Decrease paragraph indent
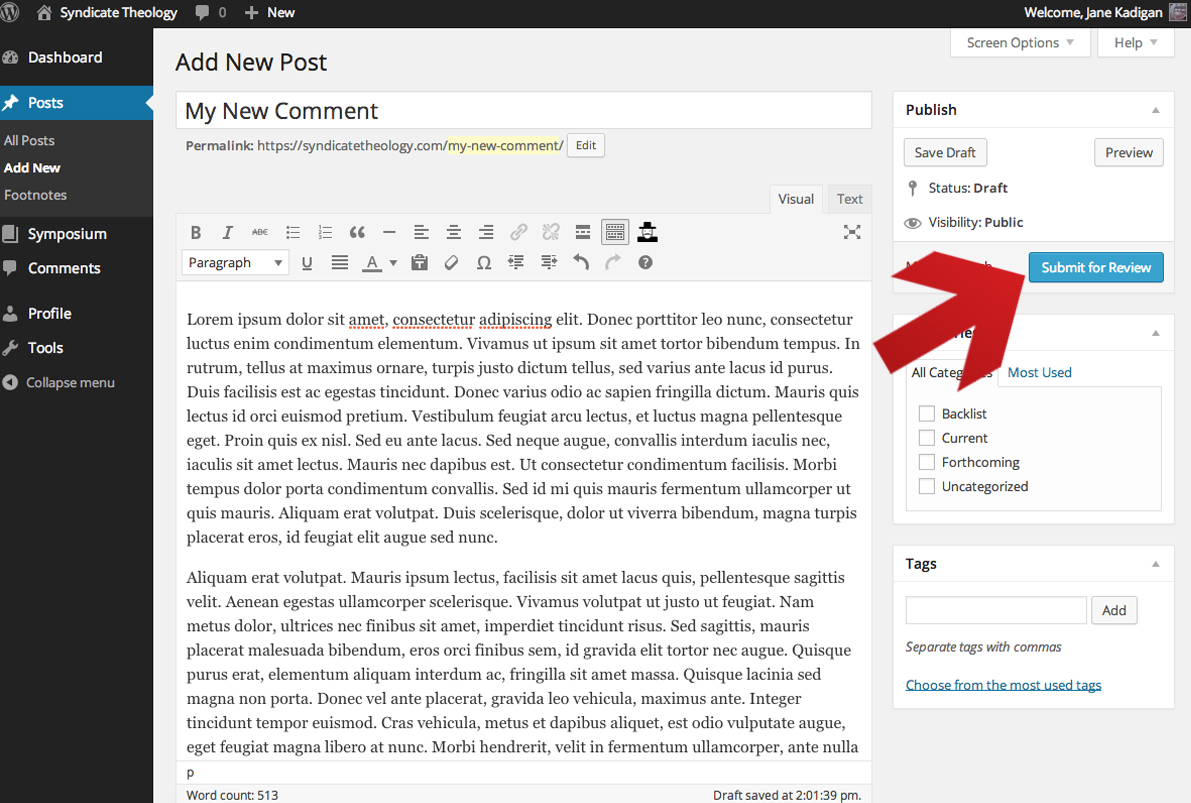This screenshot has width=1191, height=803. point(516,263)
